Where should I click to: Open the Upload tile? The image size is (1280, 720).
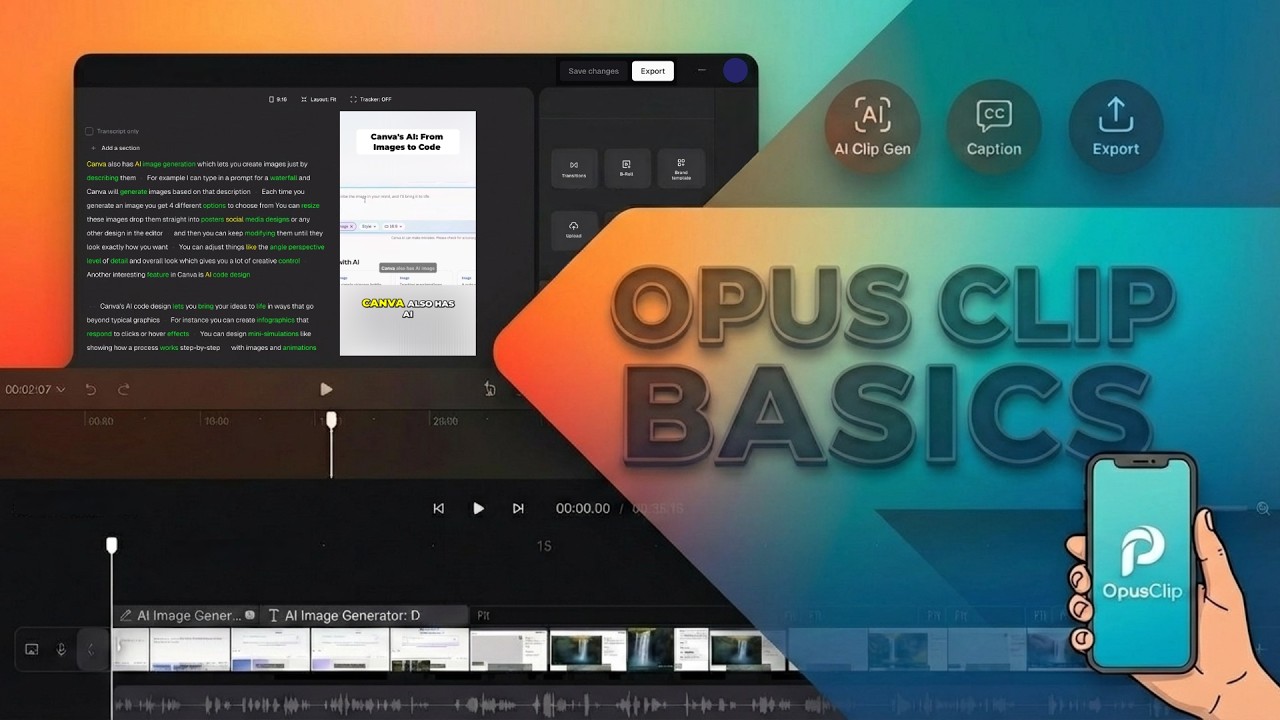point(574,230)
